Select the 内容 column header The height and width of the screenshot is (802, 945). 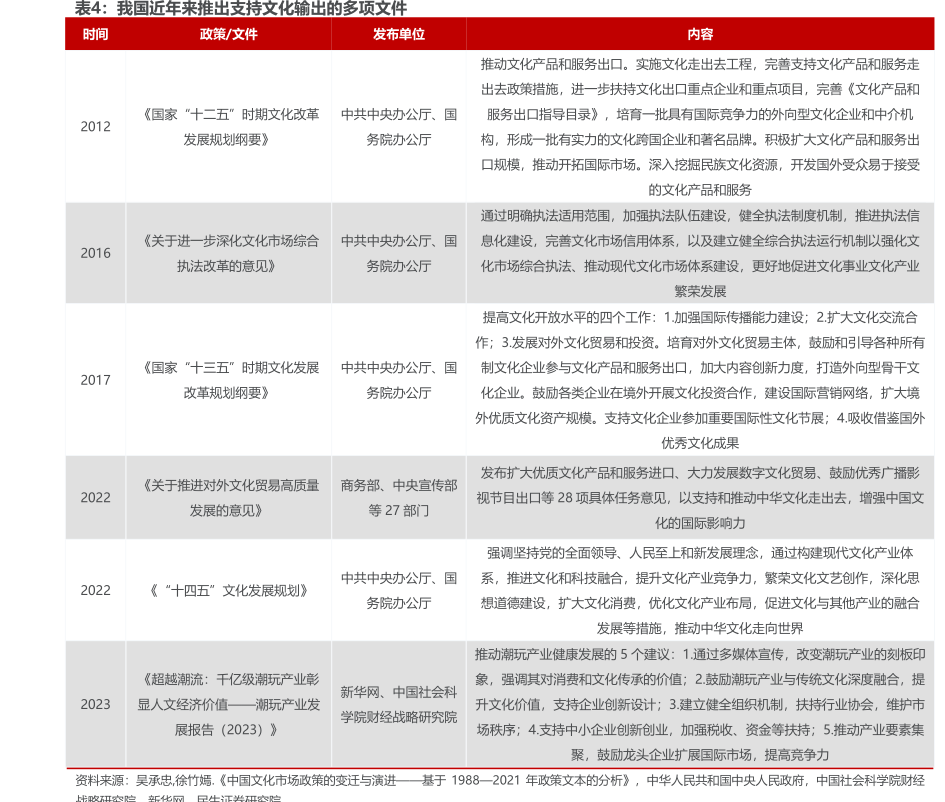tap(700, 34)
